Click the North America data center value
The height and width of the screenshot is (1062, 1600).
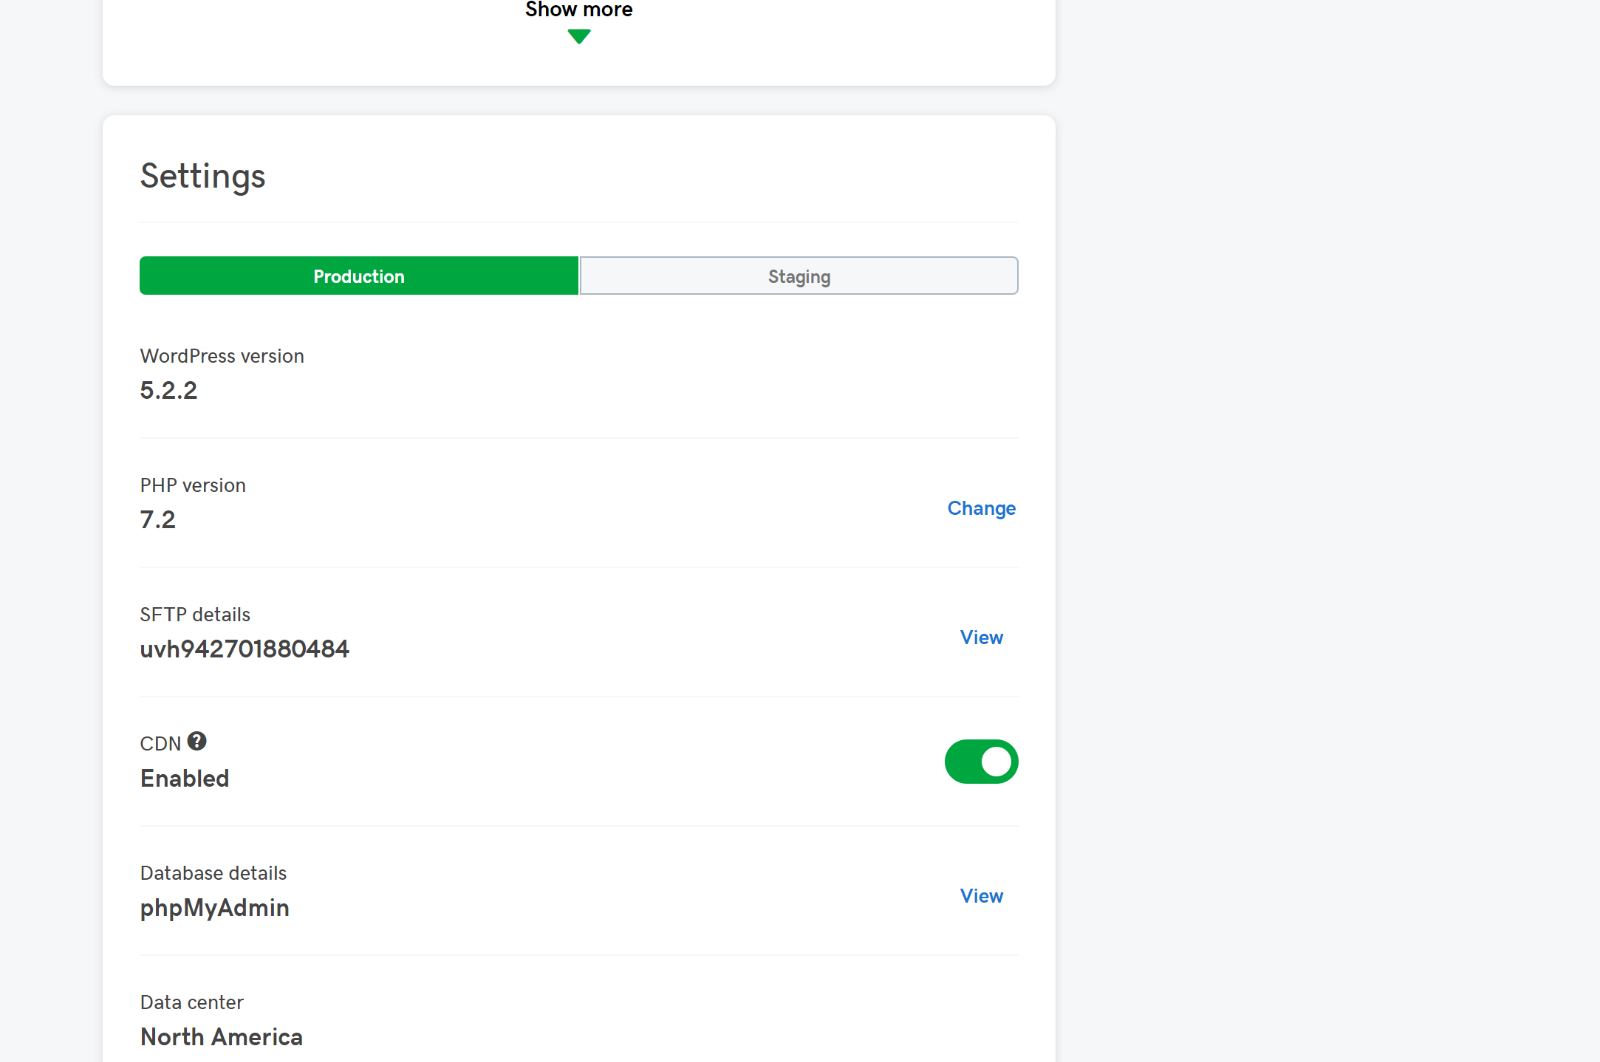[222, 1037]
